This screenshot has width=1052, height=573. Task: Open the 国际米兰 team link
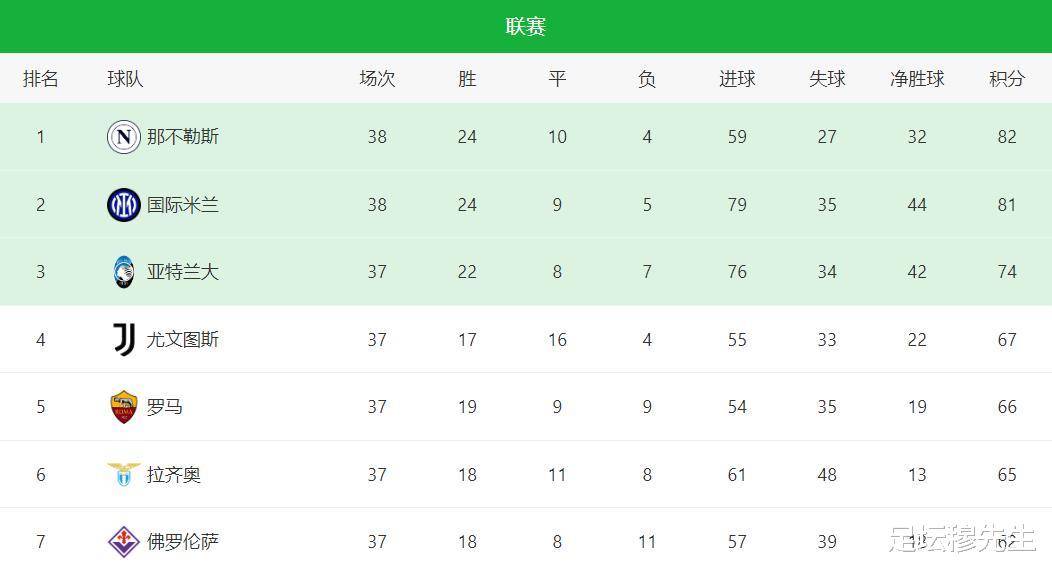pyautogui.click(x=182, y=205)
